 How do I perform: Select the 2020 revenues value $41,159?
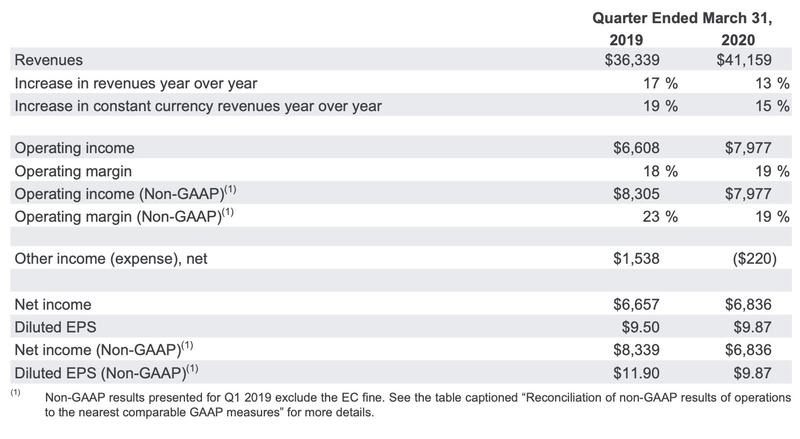741,61
